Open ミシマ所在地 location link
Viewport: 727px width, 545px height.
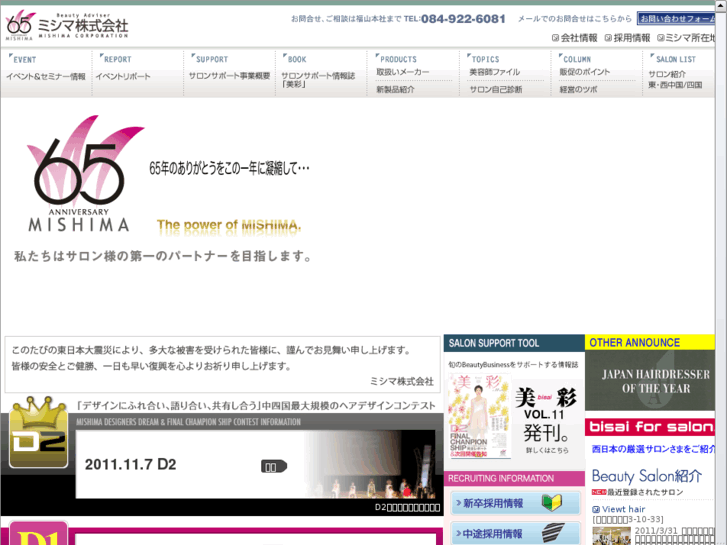pyautogui.click(x=686, y=38)
